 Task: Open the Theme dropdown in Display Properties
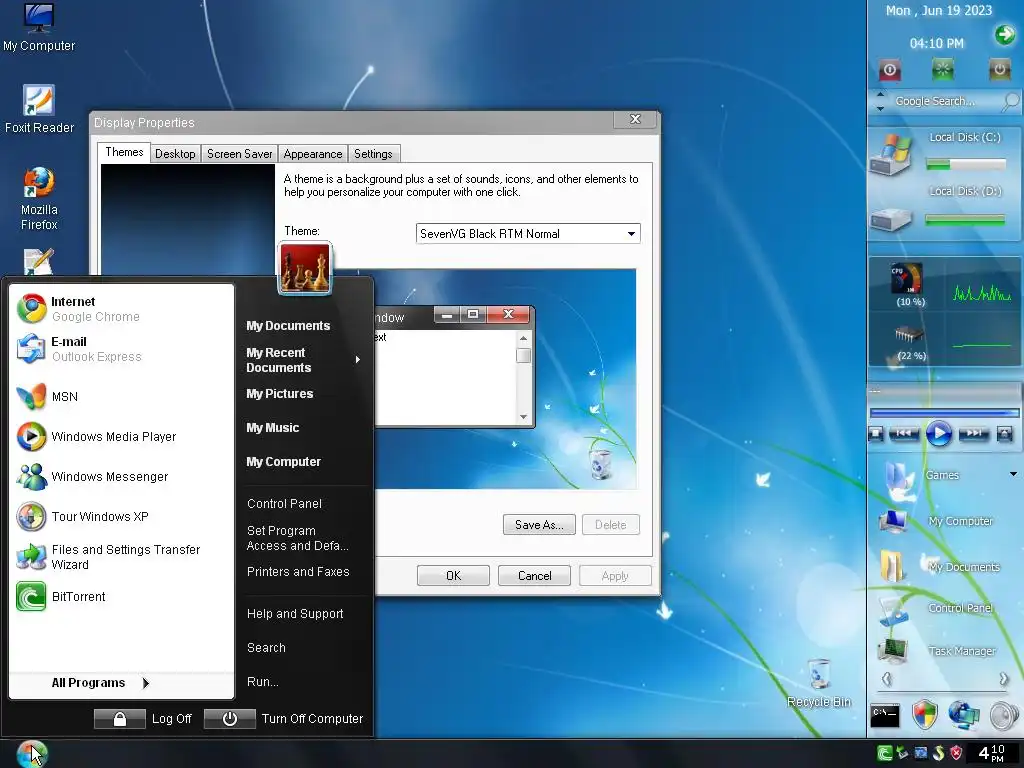(631, 234)
